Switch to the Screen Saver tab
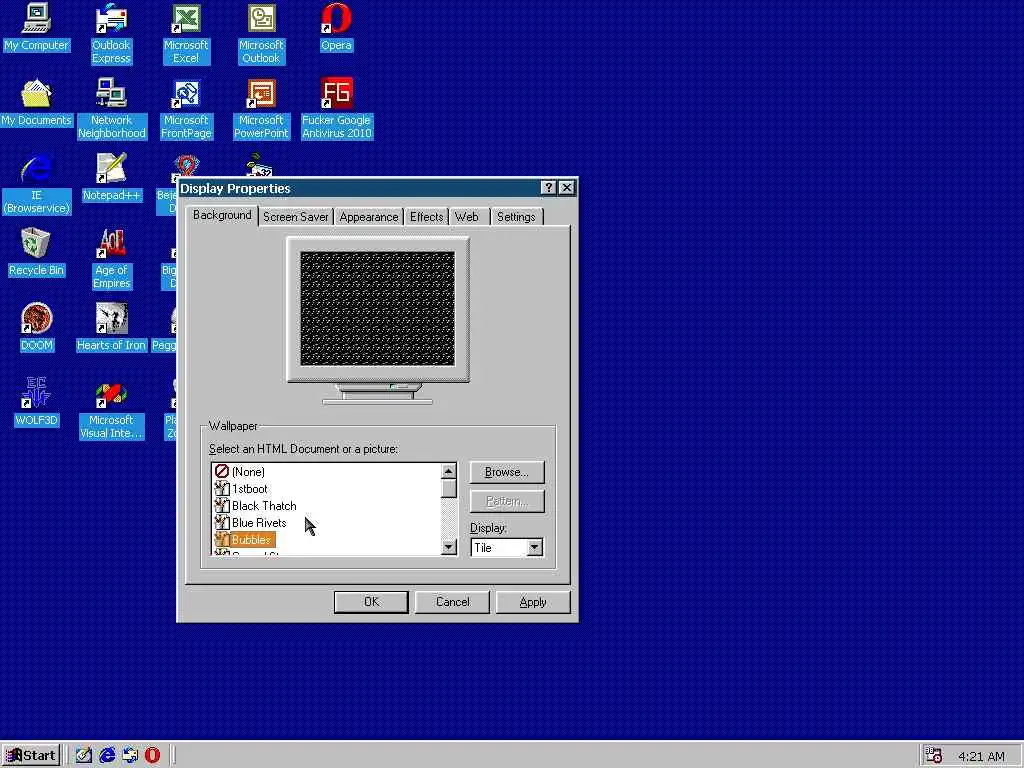 click(296, 217)
